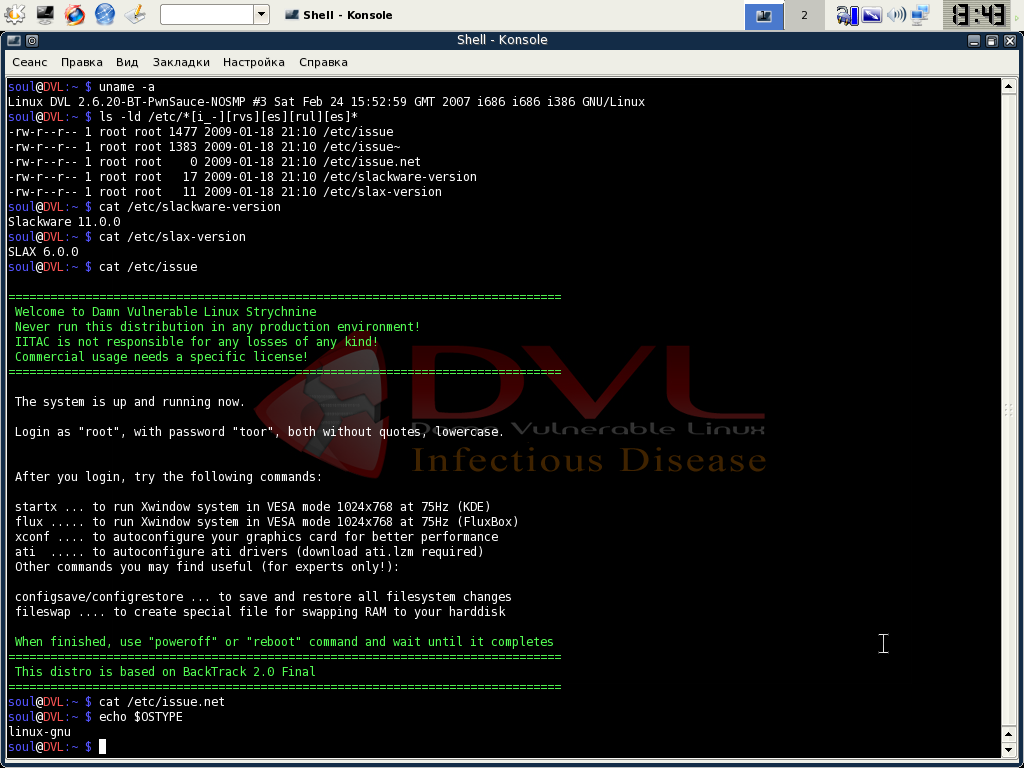Click the terminal scrollbar's scroll-down arrow
The width and height of the screenshot is (1024, 768).
1008,748
